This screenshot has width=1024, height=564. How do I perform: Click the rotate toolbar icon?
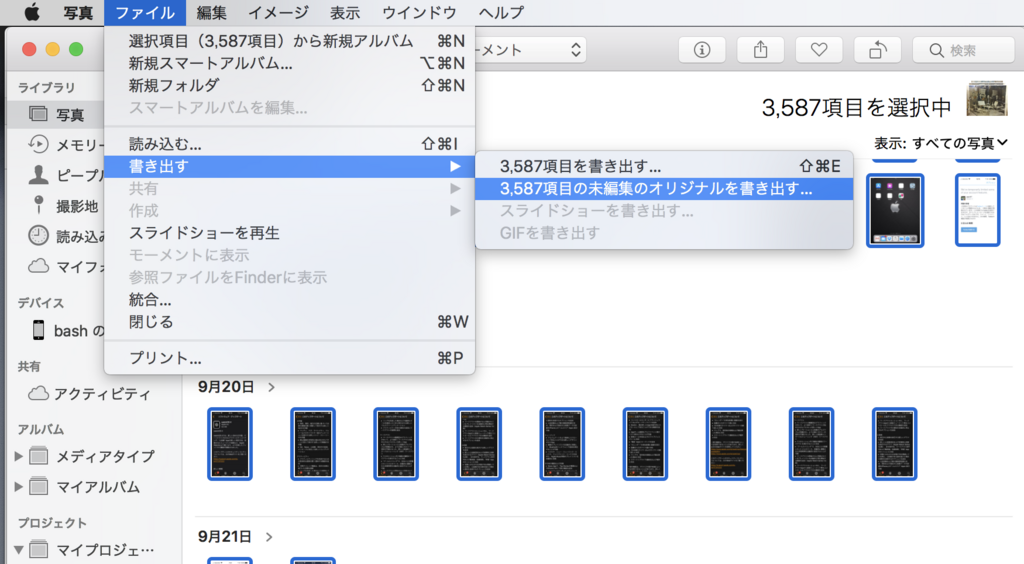pyautogui.click(x=878, y=50)
